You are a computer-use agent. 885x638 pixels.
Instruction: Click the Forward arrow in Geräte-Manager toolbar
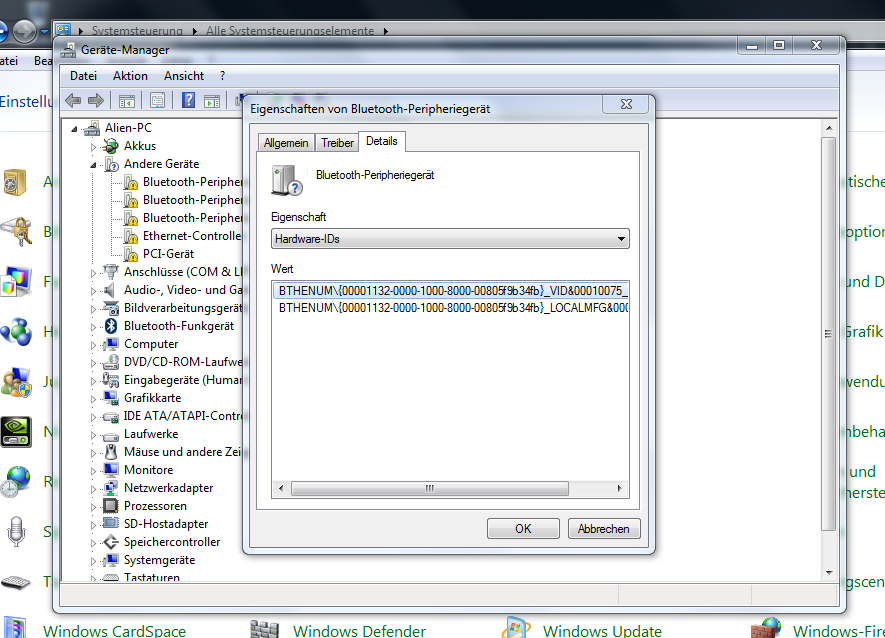pyautogui.click(x=96, y=100)
